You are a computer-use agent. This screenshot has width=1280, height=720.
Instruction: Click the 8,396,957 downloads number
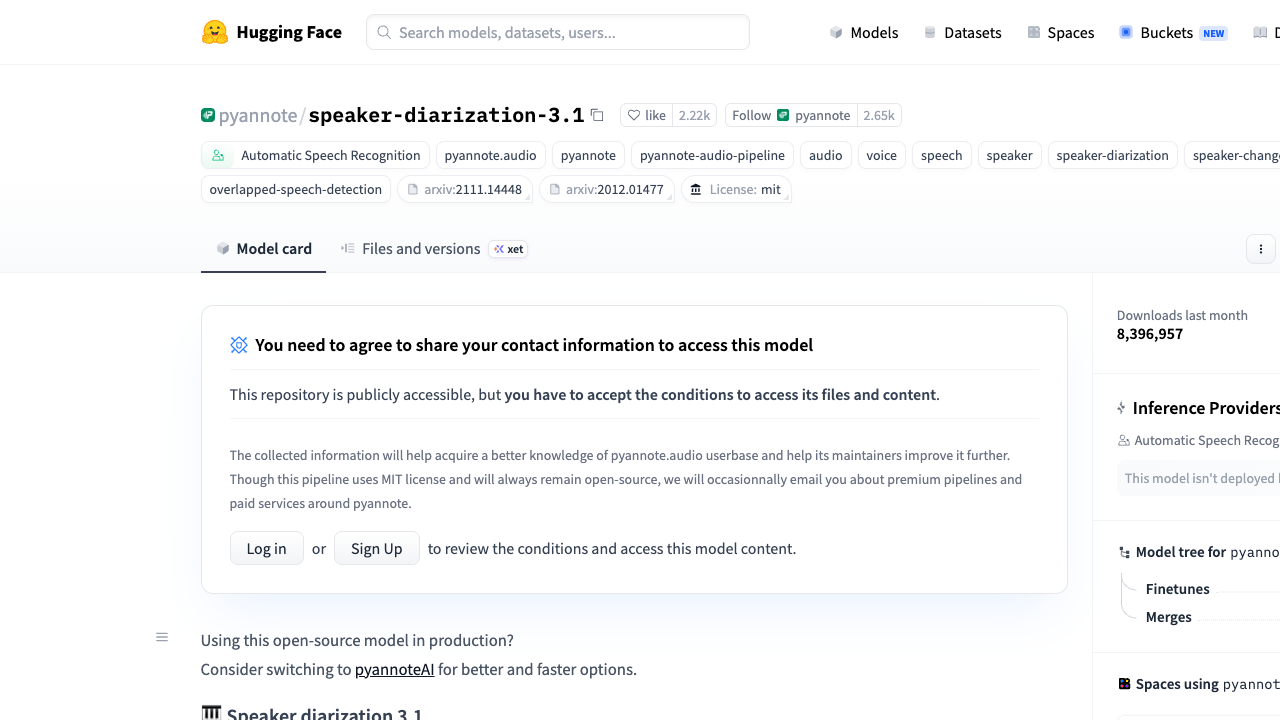tap(1150, 334)
